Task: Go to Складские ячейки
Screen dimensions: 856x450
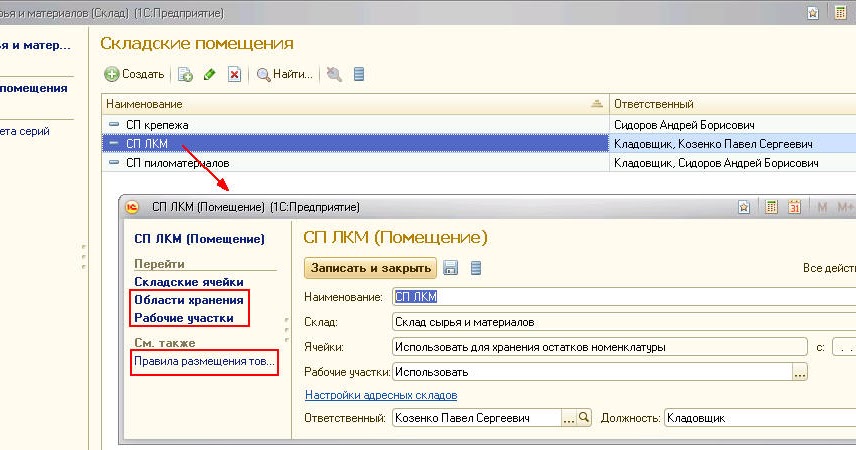Action: tap(189, 282)
